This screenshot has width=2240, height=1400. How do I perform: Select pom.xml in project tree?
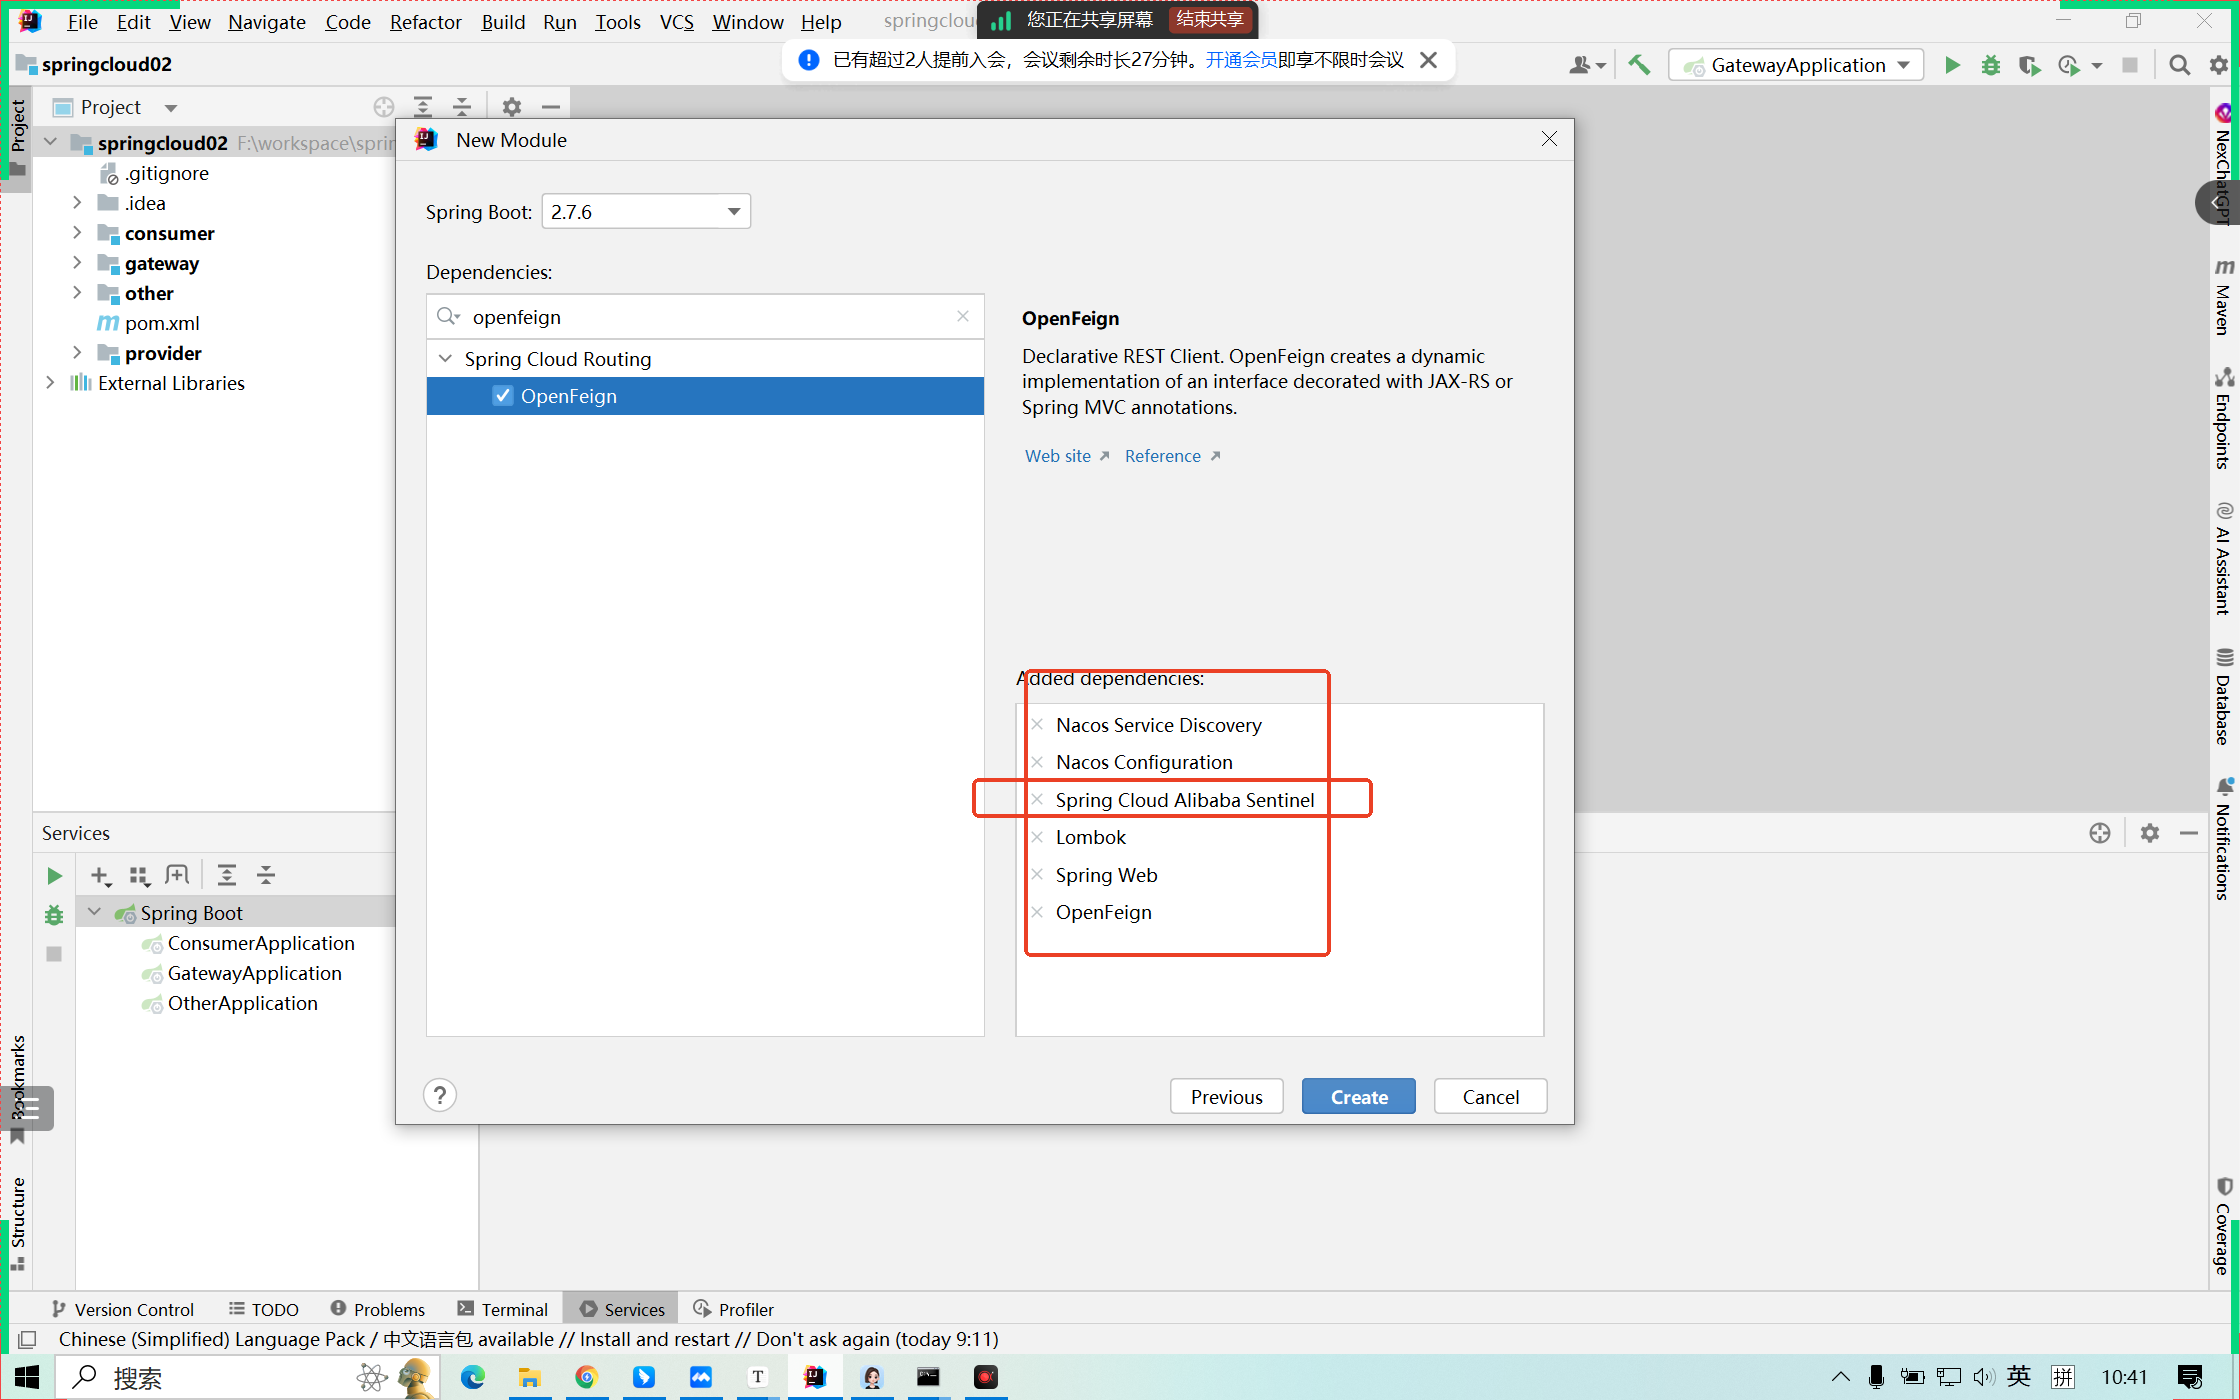click(162, 323)
